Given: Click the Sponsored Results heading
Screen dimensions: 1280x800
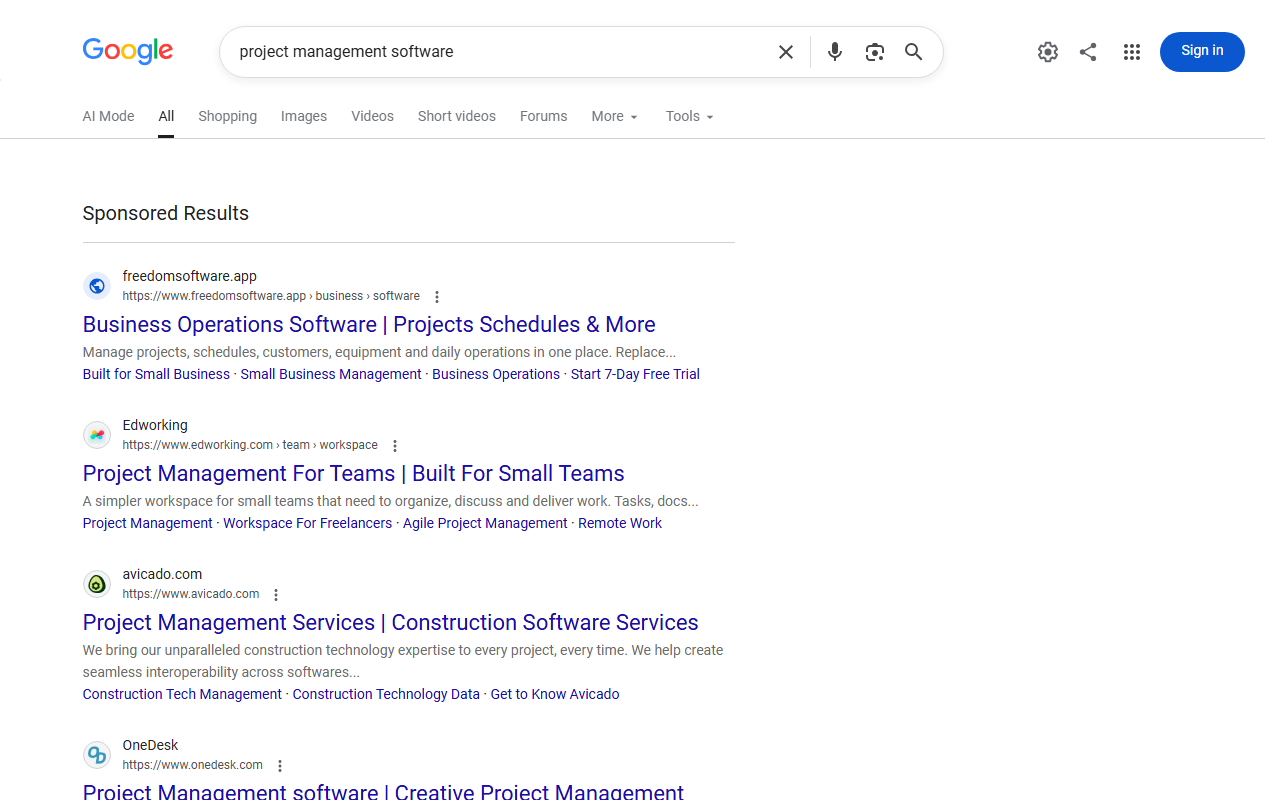Looking at the screenshot, I should (x=166, y=213).
